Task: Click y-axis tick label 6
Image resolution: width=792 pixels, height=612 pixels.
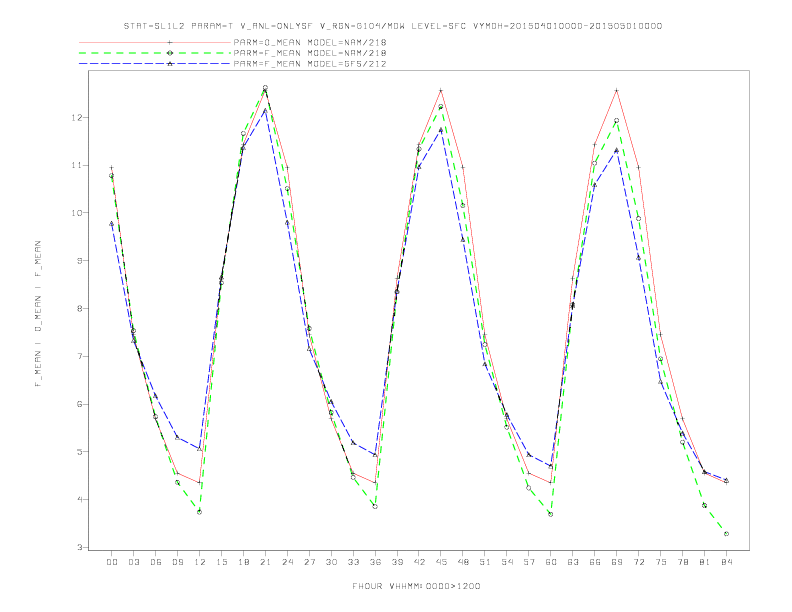Action: point(79,404)
